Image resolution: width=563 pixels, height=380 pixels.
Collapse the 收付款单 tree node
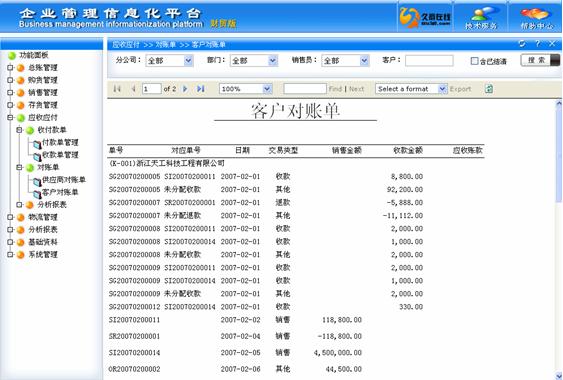tap(20, 130)
